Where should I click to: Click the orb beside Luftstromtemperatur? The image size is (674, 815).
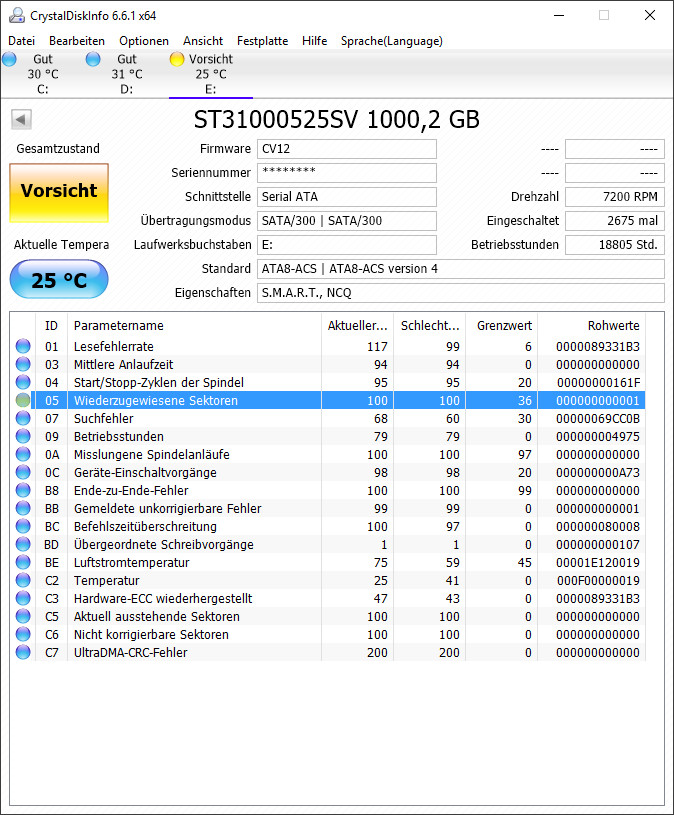click(x=23, y=562)
